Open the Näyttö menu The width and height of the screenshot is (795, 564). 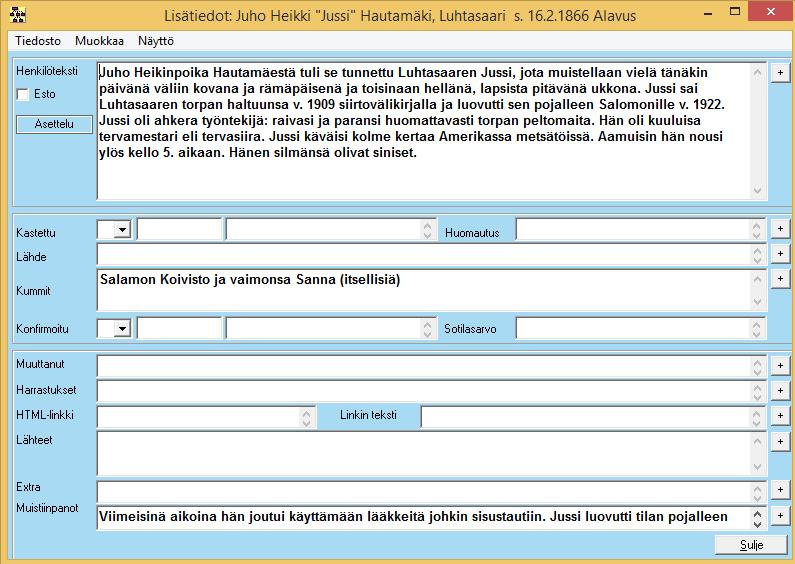coord(156,41)
